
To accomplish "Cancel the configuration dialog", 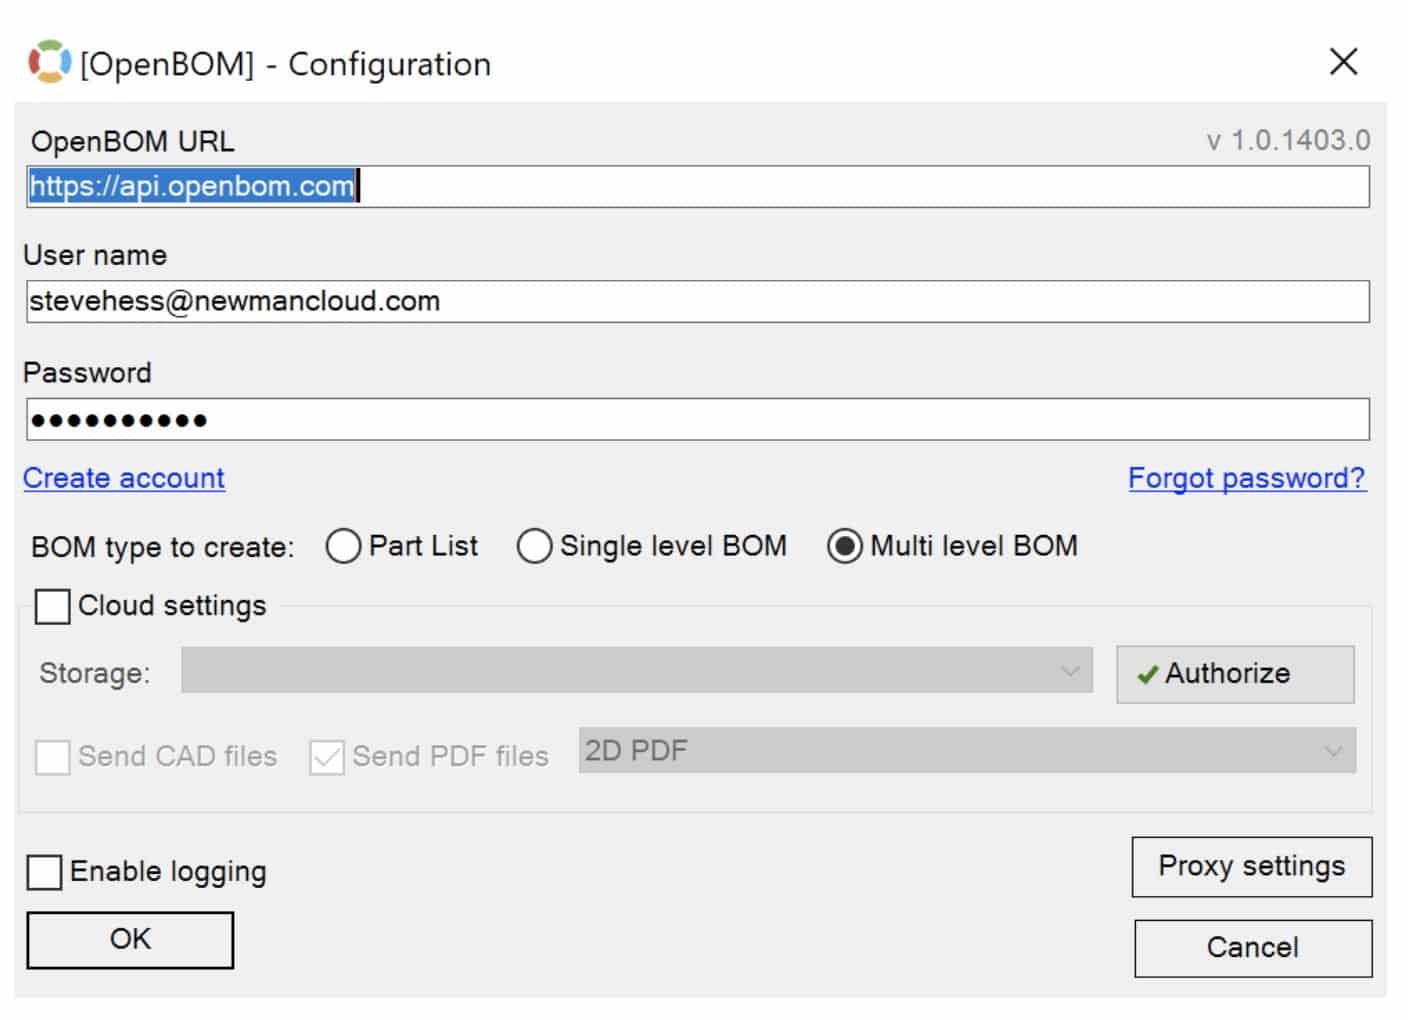I will point(1253,948).
